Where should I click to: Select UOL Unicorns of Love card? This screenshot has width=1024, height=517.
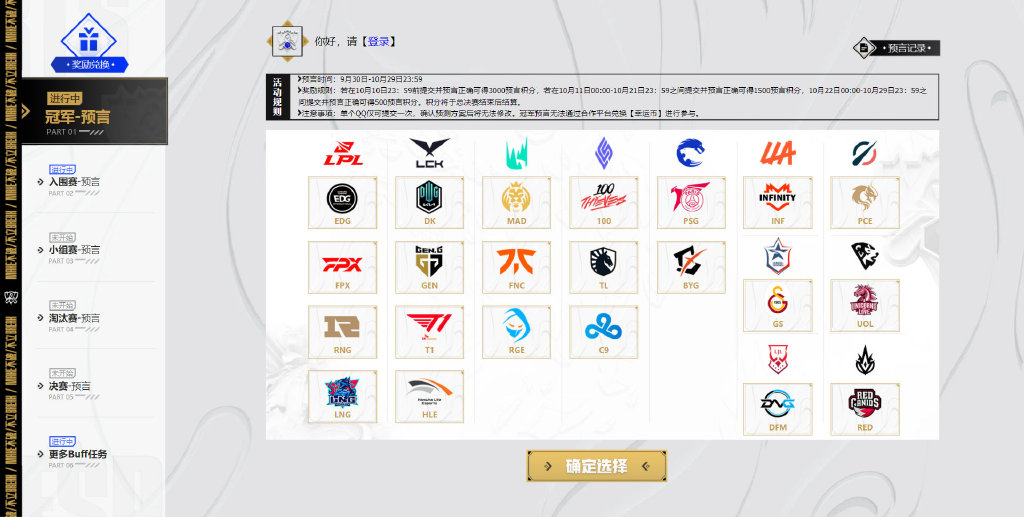[x=865, y=306]
